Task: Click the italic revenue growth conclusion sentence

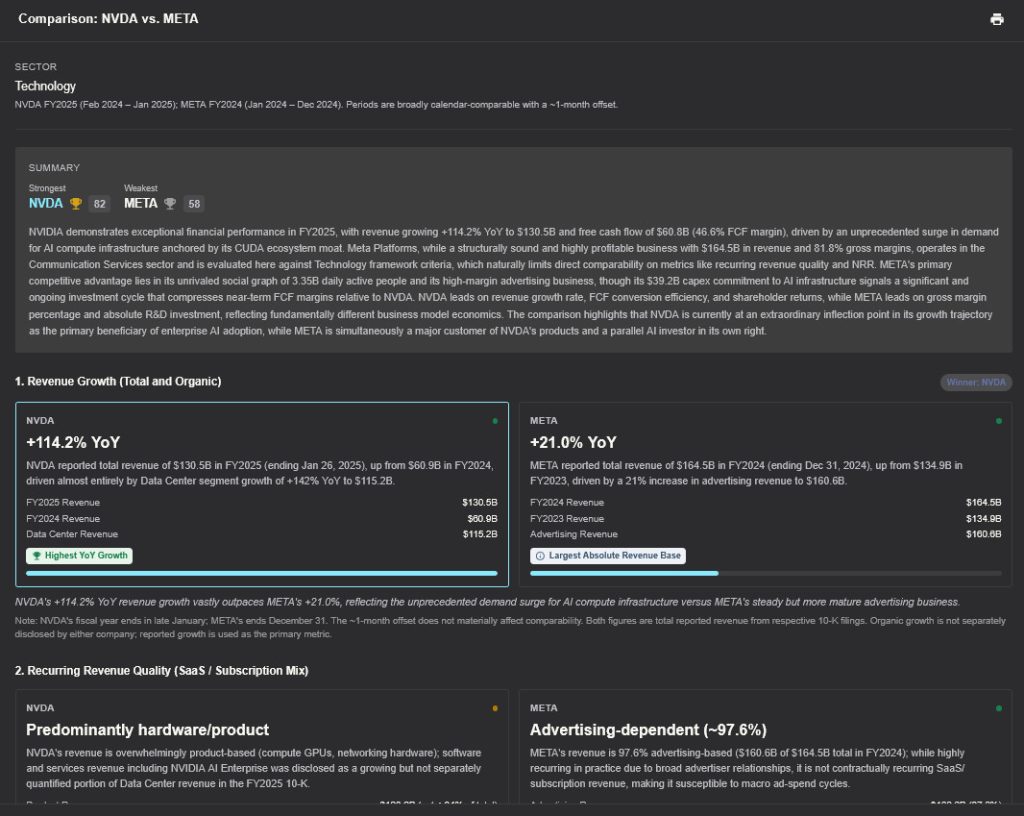Action: point(487,602)
